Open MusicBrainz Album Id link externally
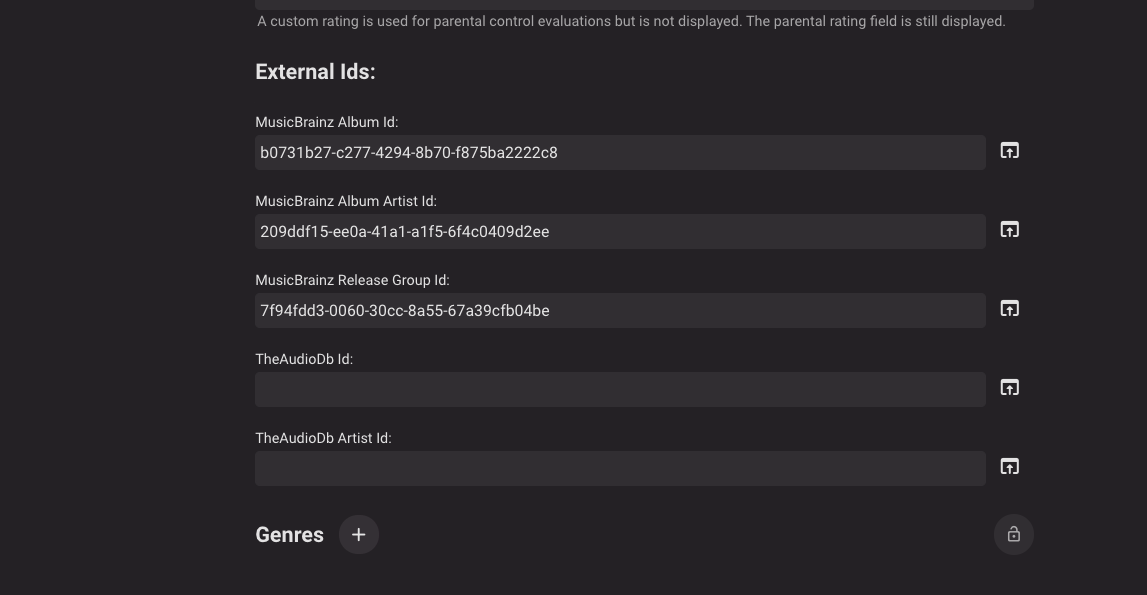This screenshot has height=595, width=1147. point(1009,150)
